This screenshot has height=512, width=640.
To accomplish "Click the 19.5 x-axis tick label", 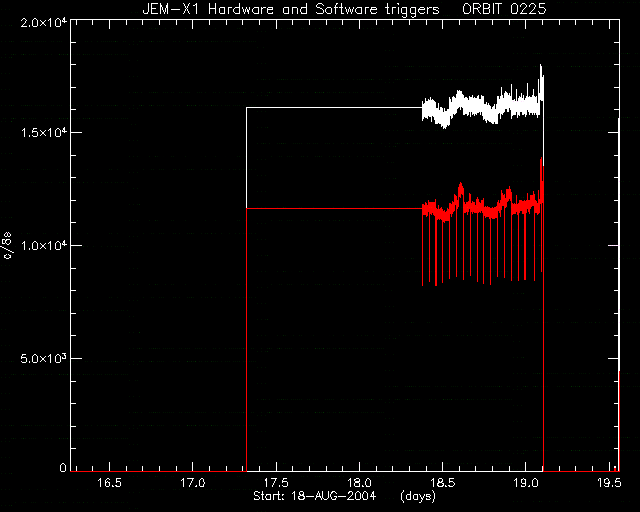I will coord(609,483).
